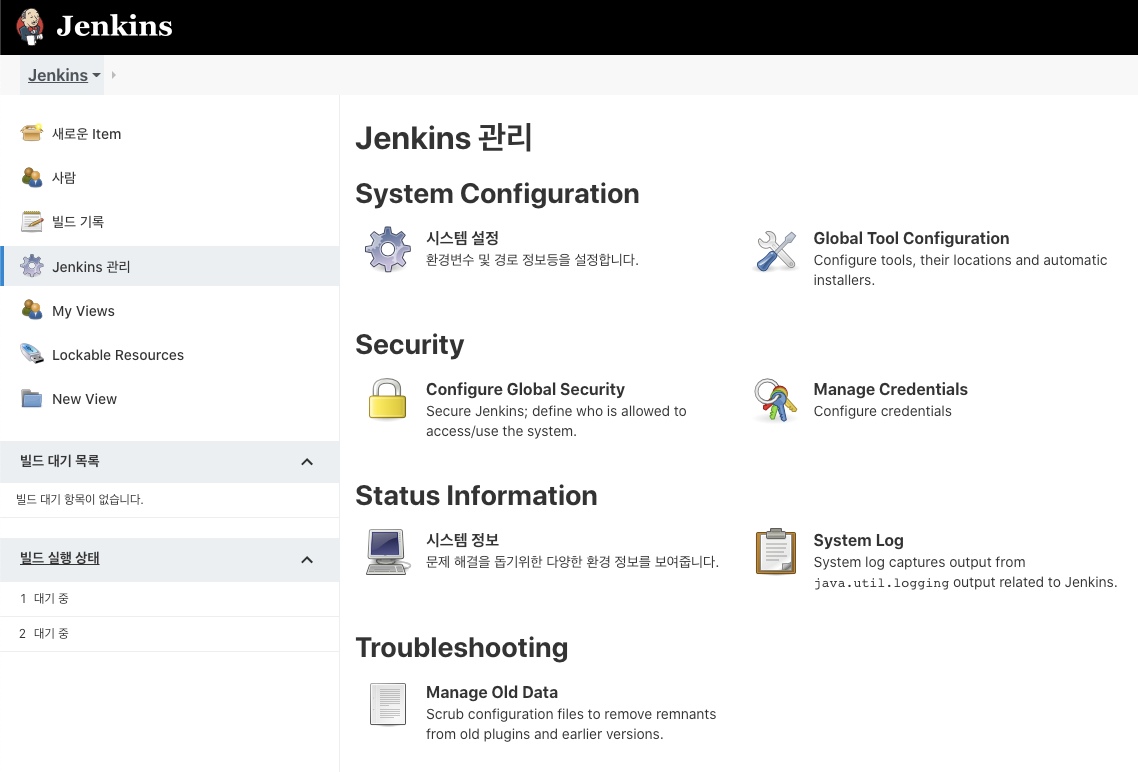Click the 새로운 Item box icon
Screen dimensions: 1138x772
tap(31, 133)
